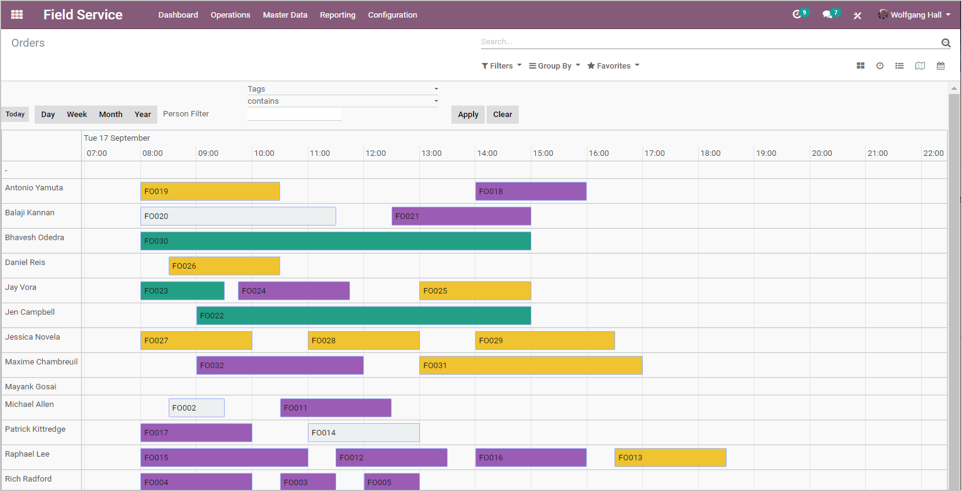This screenshot has height=491, width=962.
Task: Open order FO018 purple bar
Action: tap(531, 191)
